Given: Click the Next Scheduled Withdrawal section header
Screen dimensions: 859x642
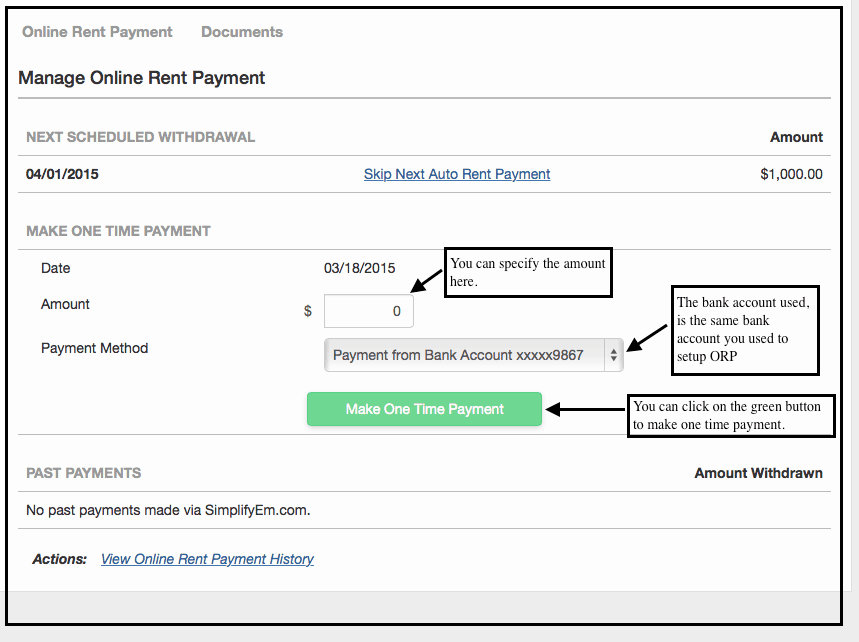Looking at the screenshot, I should [140, 137].
